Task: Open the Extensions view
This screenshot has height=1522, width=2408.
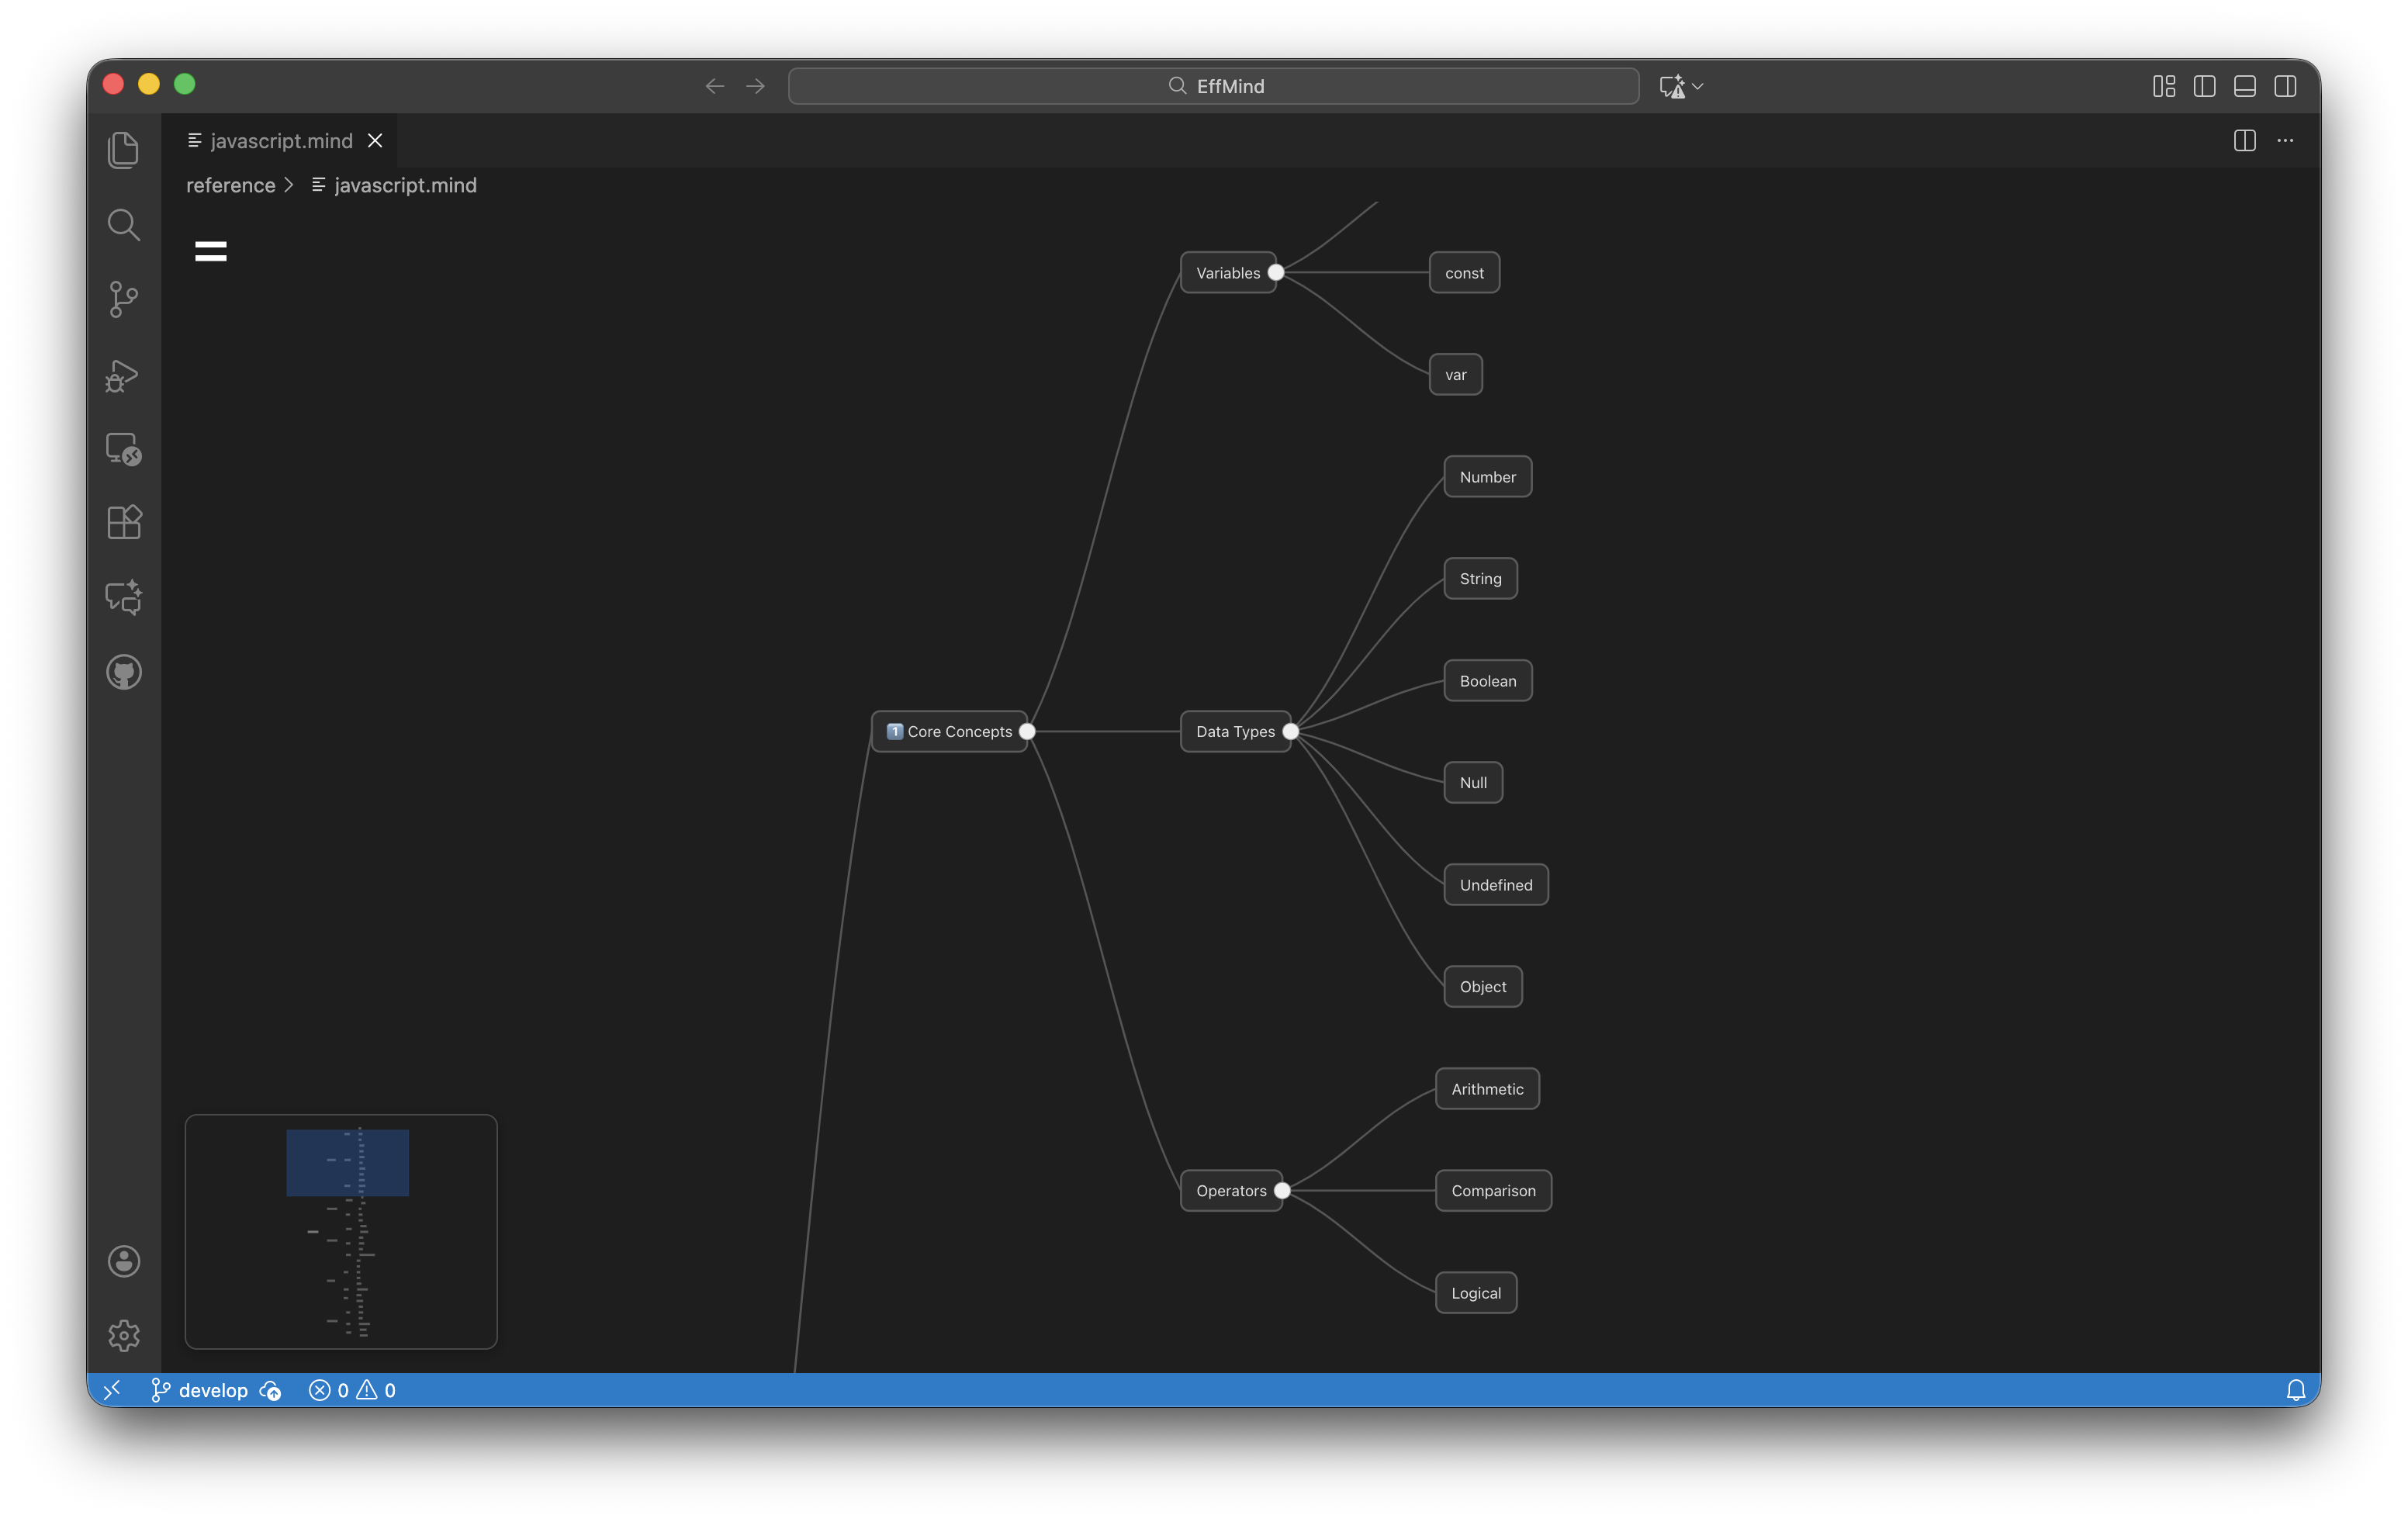Action: coord(123,522)
